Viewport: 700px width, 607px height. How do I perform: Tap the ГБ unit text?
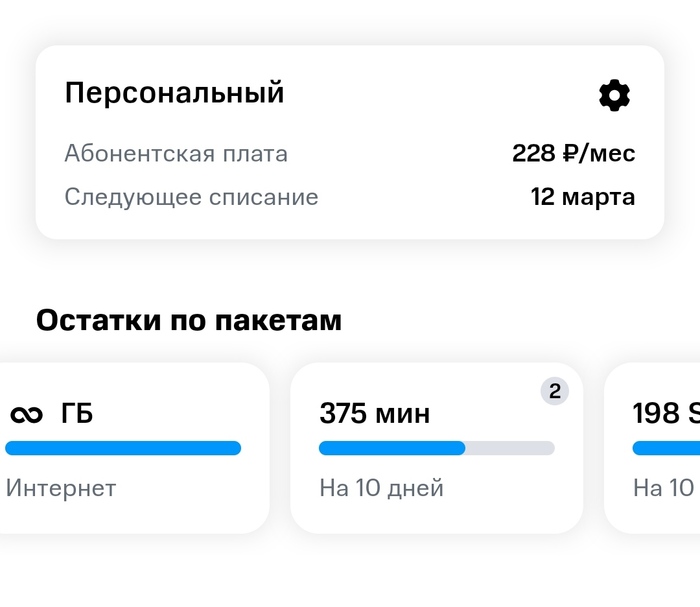[77, 413]
